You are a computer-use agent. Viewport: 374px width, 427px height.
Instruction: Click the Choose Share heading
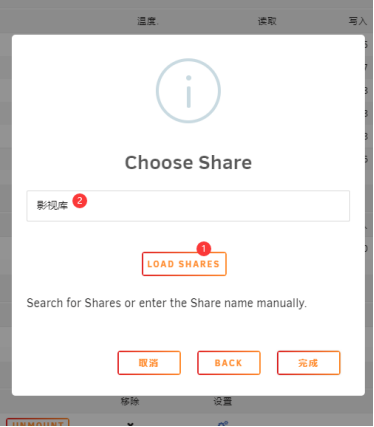point(188,163)
